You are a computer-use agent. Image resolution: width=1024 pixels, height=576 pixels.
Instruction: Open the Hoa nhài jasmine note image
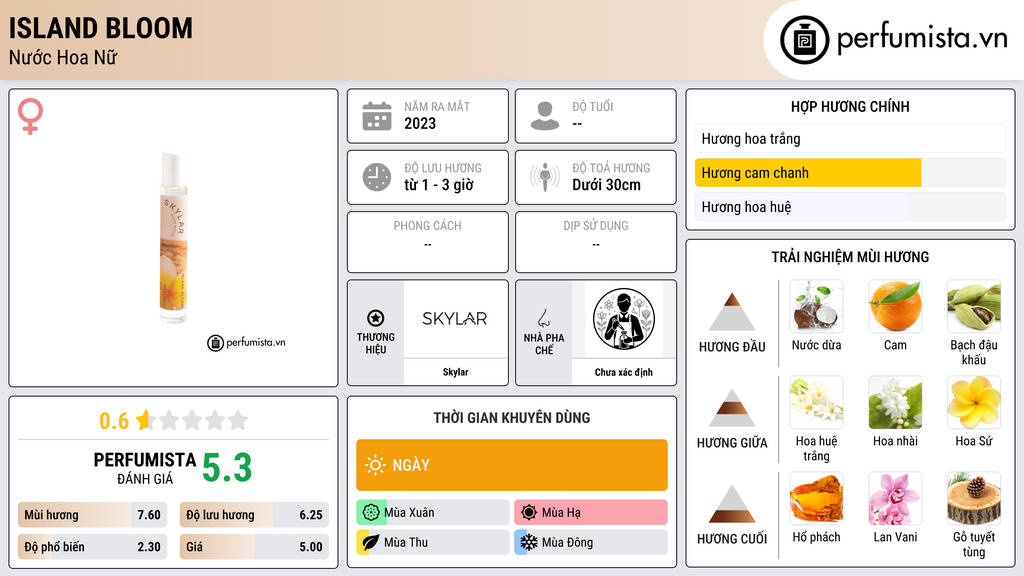[895, 403]
